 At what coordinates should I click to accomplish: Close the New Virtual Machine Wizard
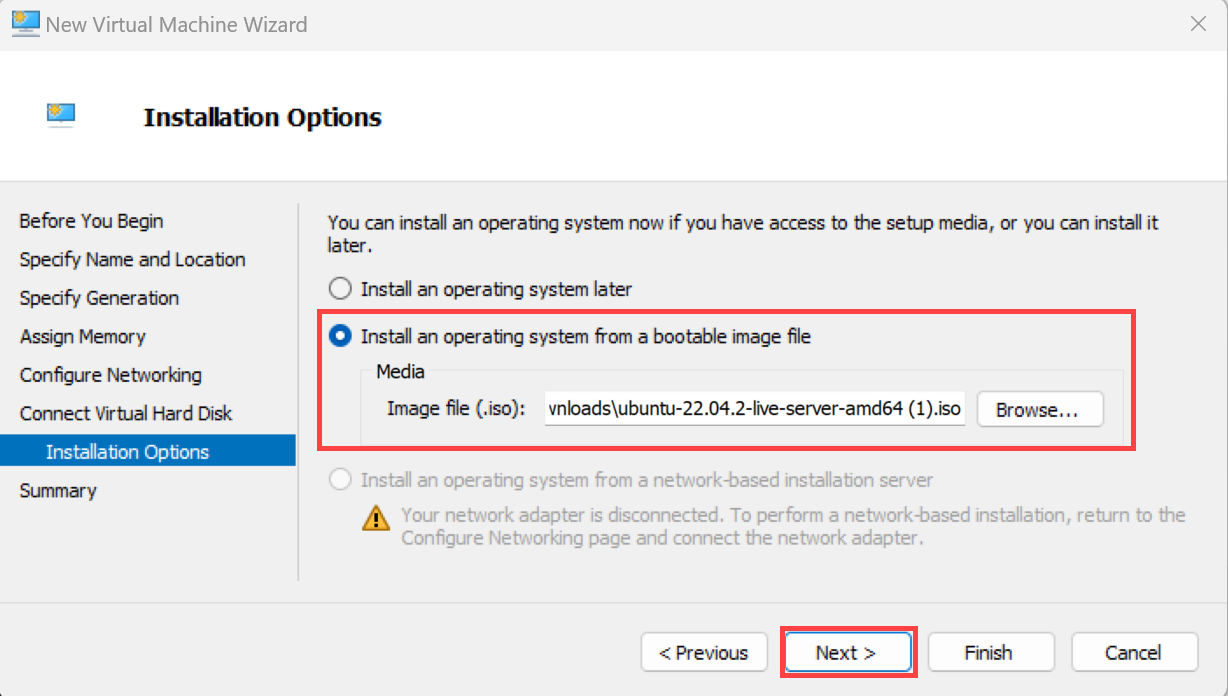[x=1198, y=24]
